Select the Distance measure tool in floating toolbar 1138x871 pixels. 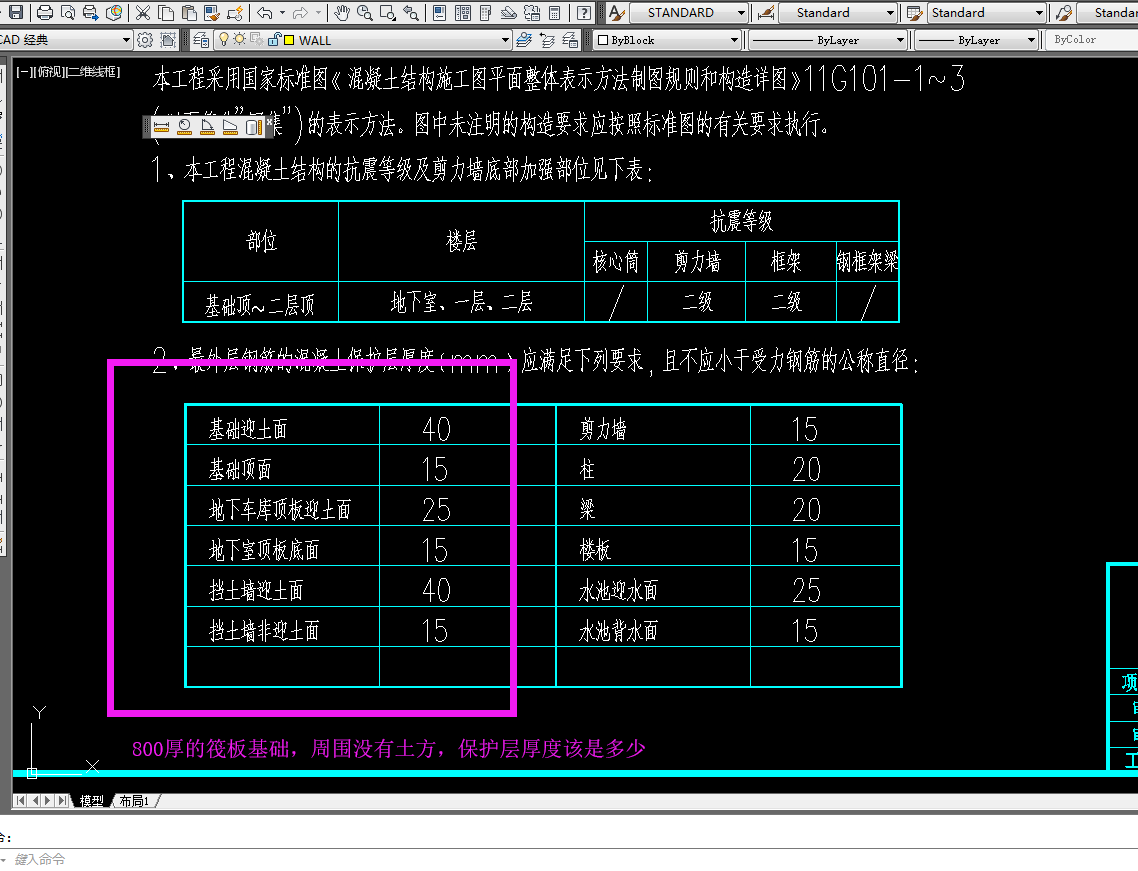click(161, 127)
